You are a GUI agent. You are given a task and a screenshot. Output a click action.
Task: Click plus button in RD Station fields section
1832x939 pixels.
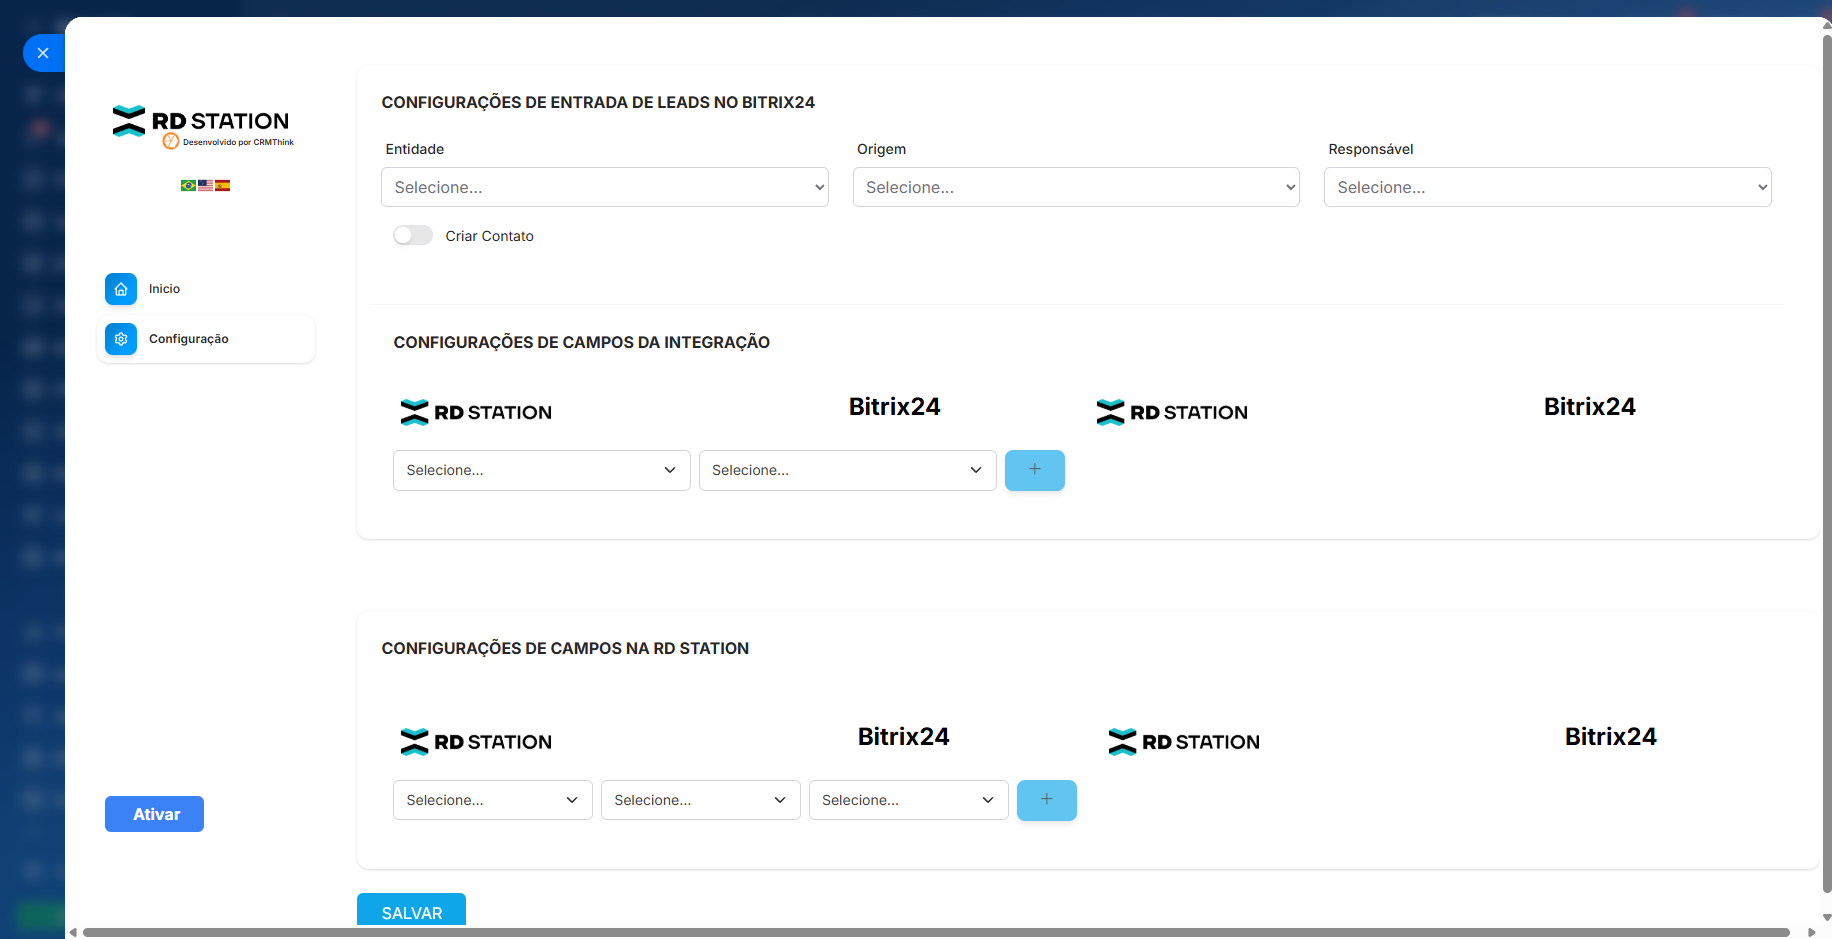pyautogui.click(x=1046, y=800)
